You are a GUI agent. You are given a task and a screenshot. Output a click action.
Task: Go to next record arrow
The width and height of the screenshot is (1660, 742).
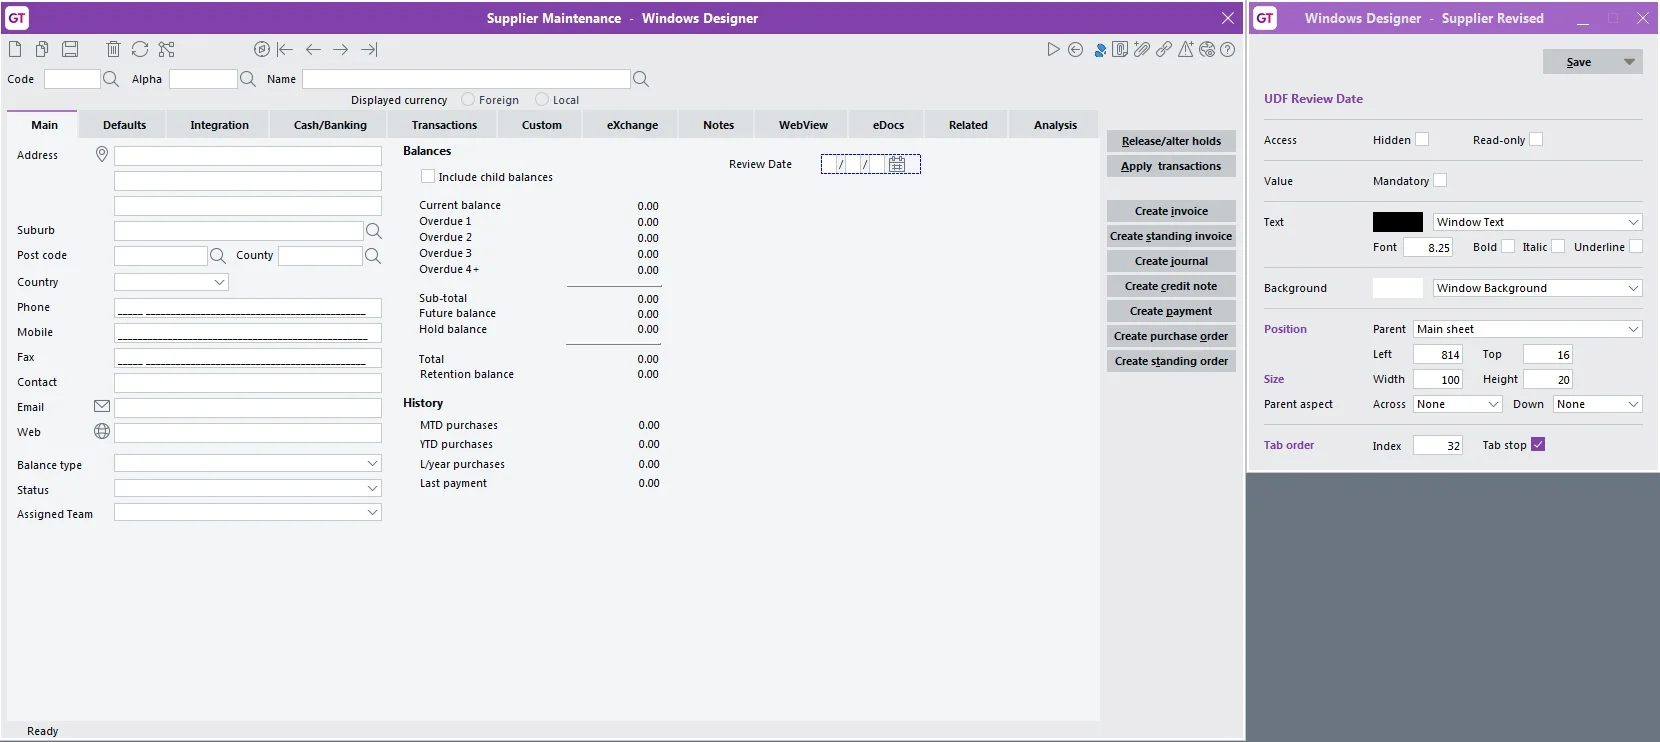(341, 49)
